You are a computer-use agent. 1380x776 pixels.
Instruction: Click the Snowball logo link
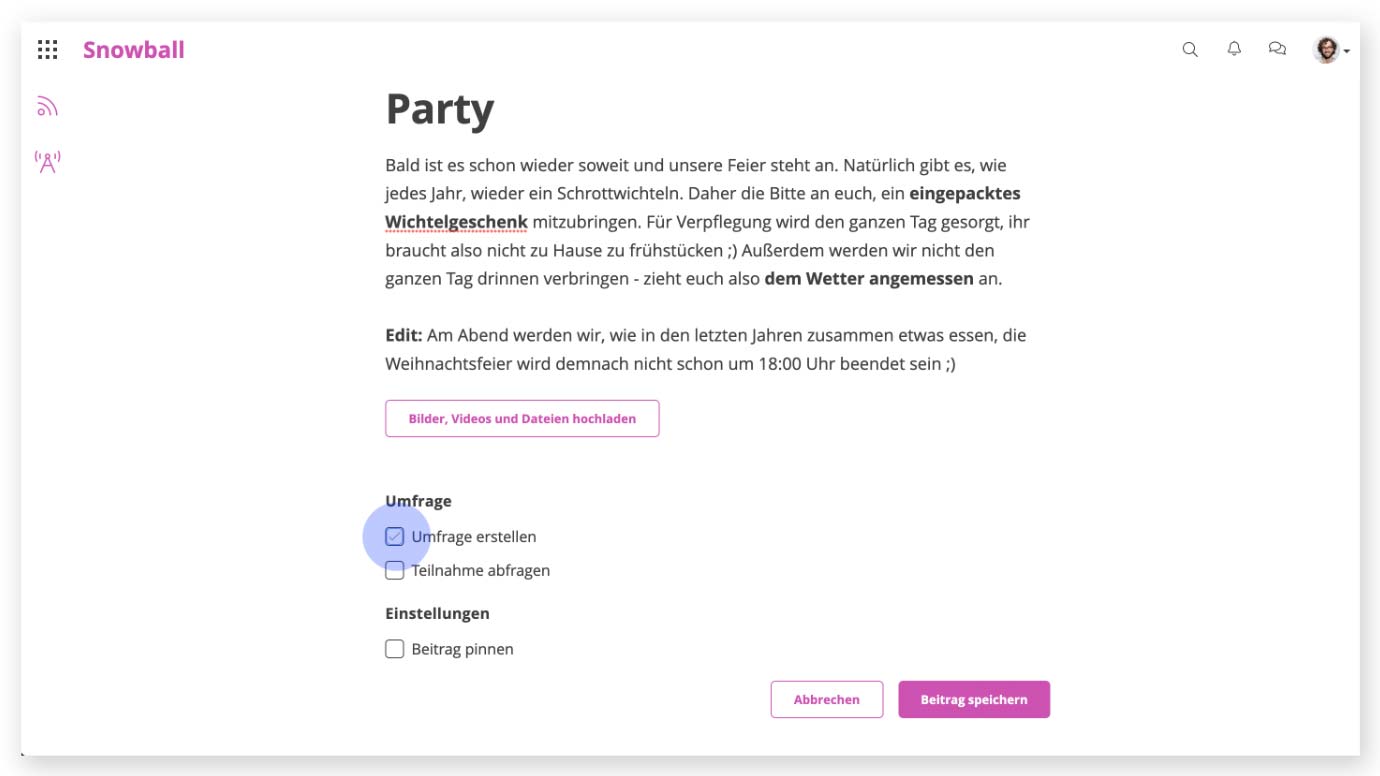pyautogui.click(x=134, y=50)
